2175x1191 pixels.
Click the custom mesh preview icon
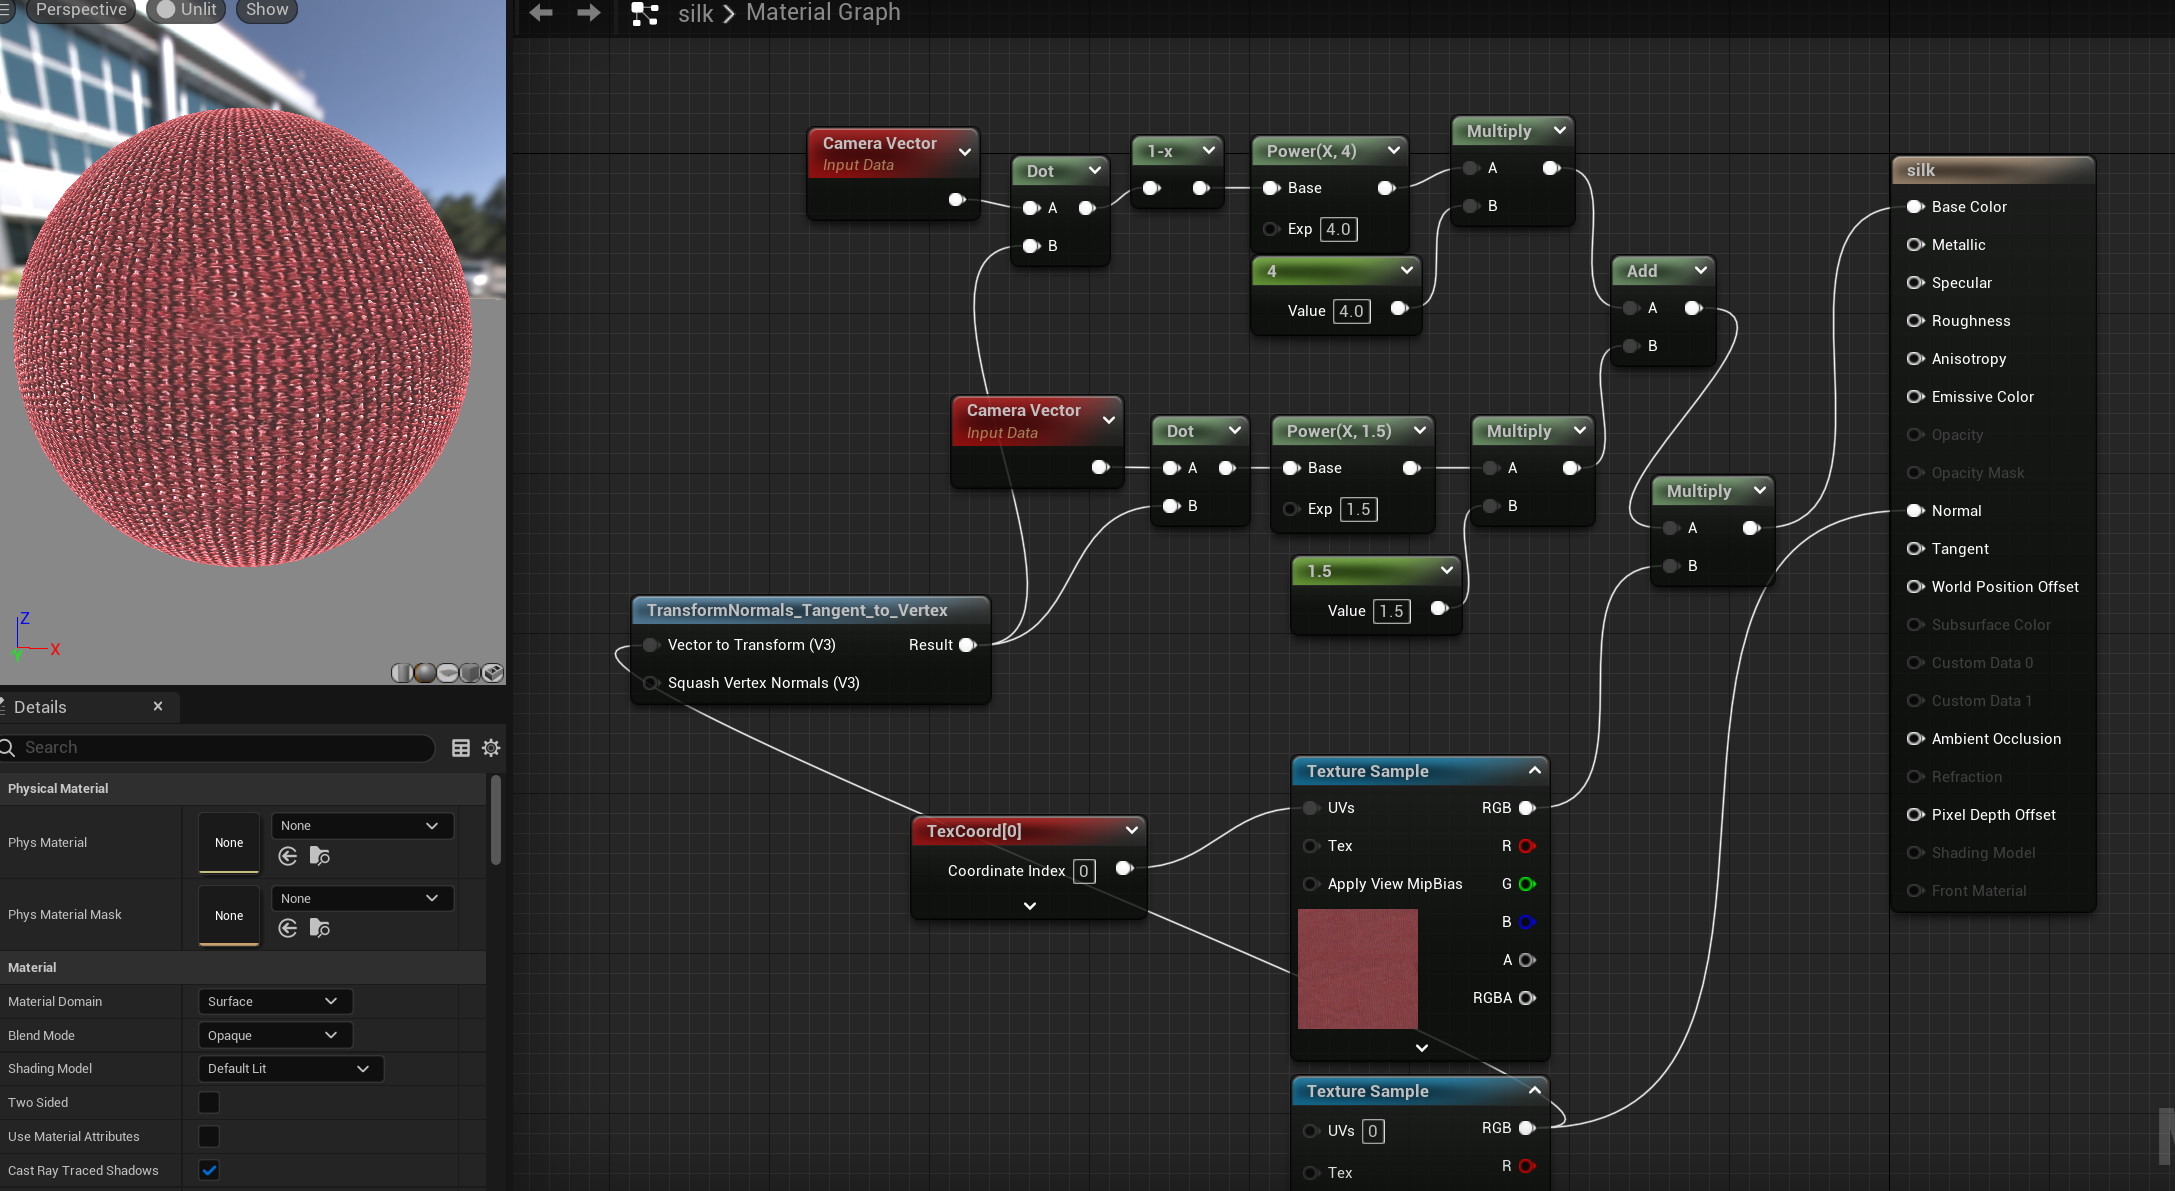click(493, 673)
